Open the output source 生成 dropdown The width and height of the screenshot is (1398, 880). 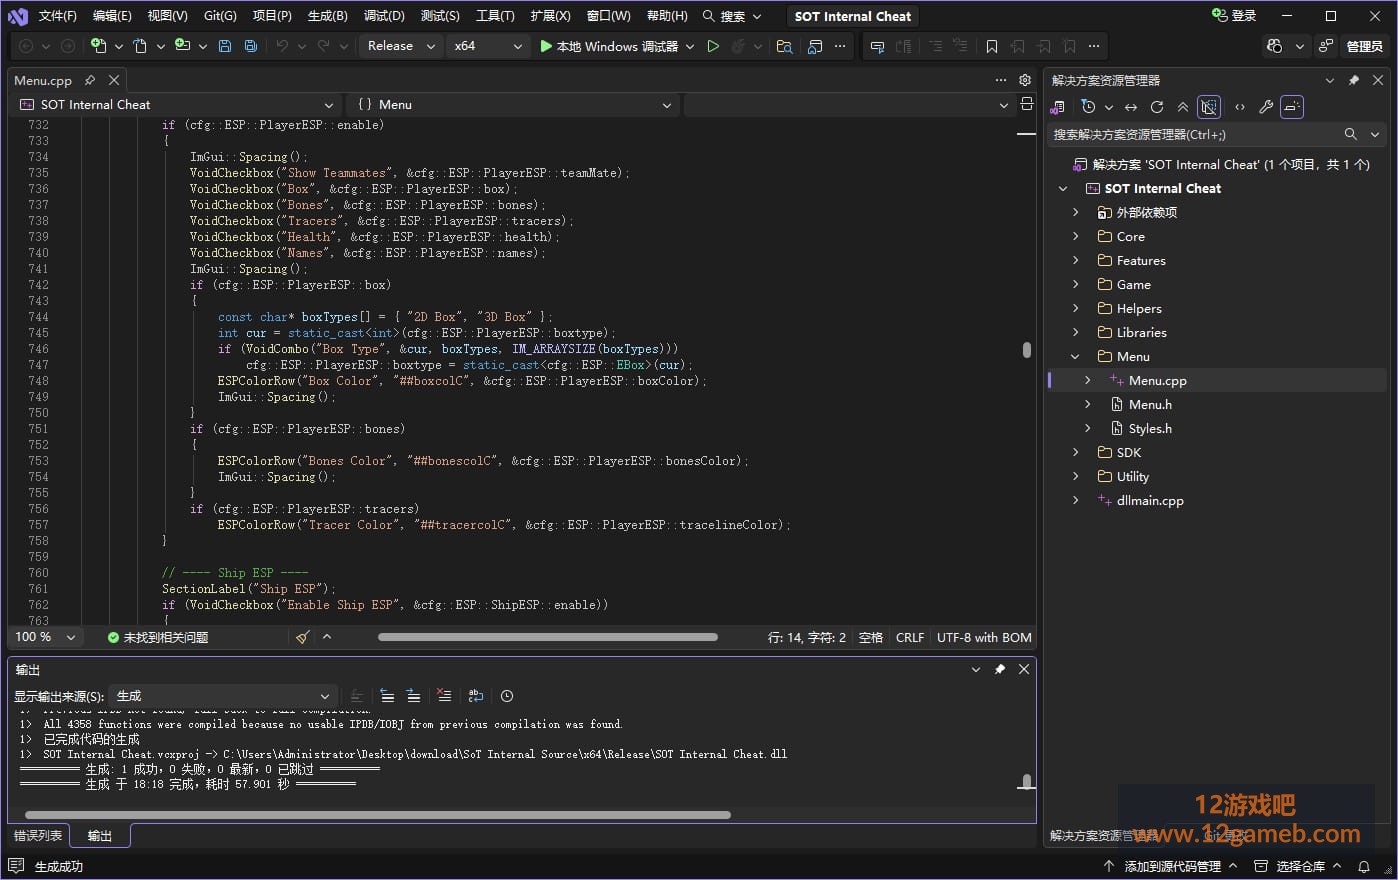pos(221,696)
